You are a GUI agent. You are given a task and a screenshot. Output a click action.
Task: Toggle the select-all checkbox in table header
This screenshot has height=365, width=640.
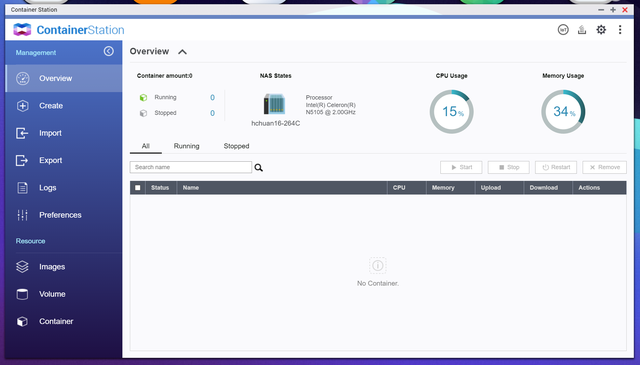point(138,188)
